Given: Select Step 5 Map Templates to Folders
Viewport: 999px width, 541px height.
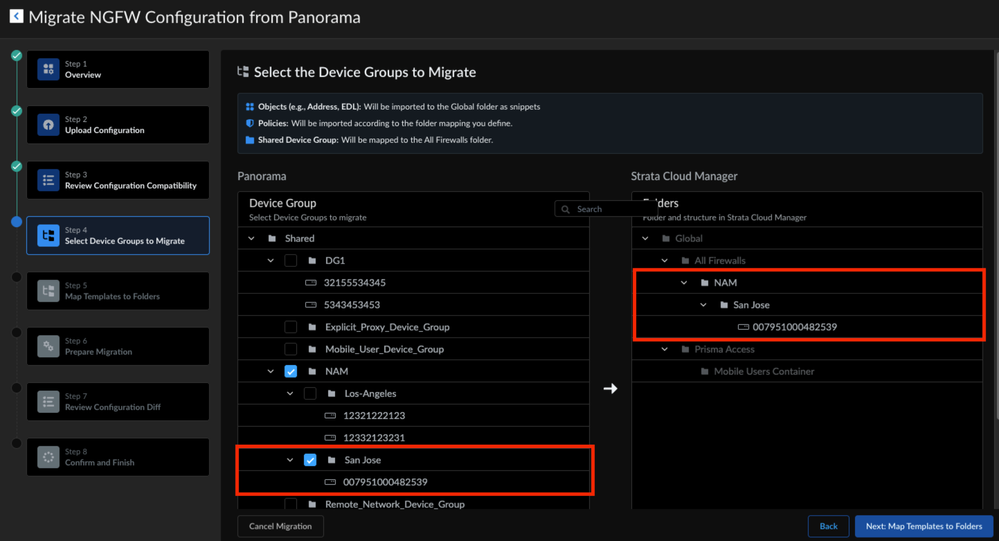Looking at the screenshot, I should 118,291.
